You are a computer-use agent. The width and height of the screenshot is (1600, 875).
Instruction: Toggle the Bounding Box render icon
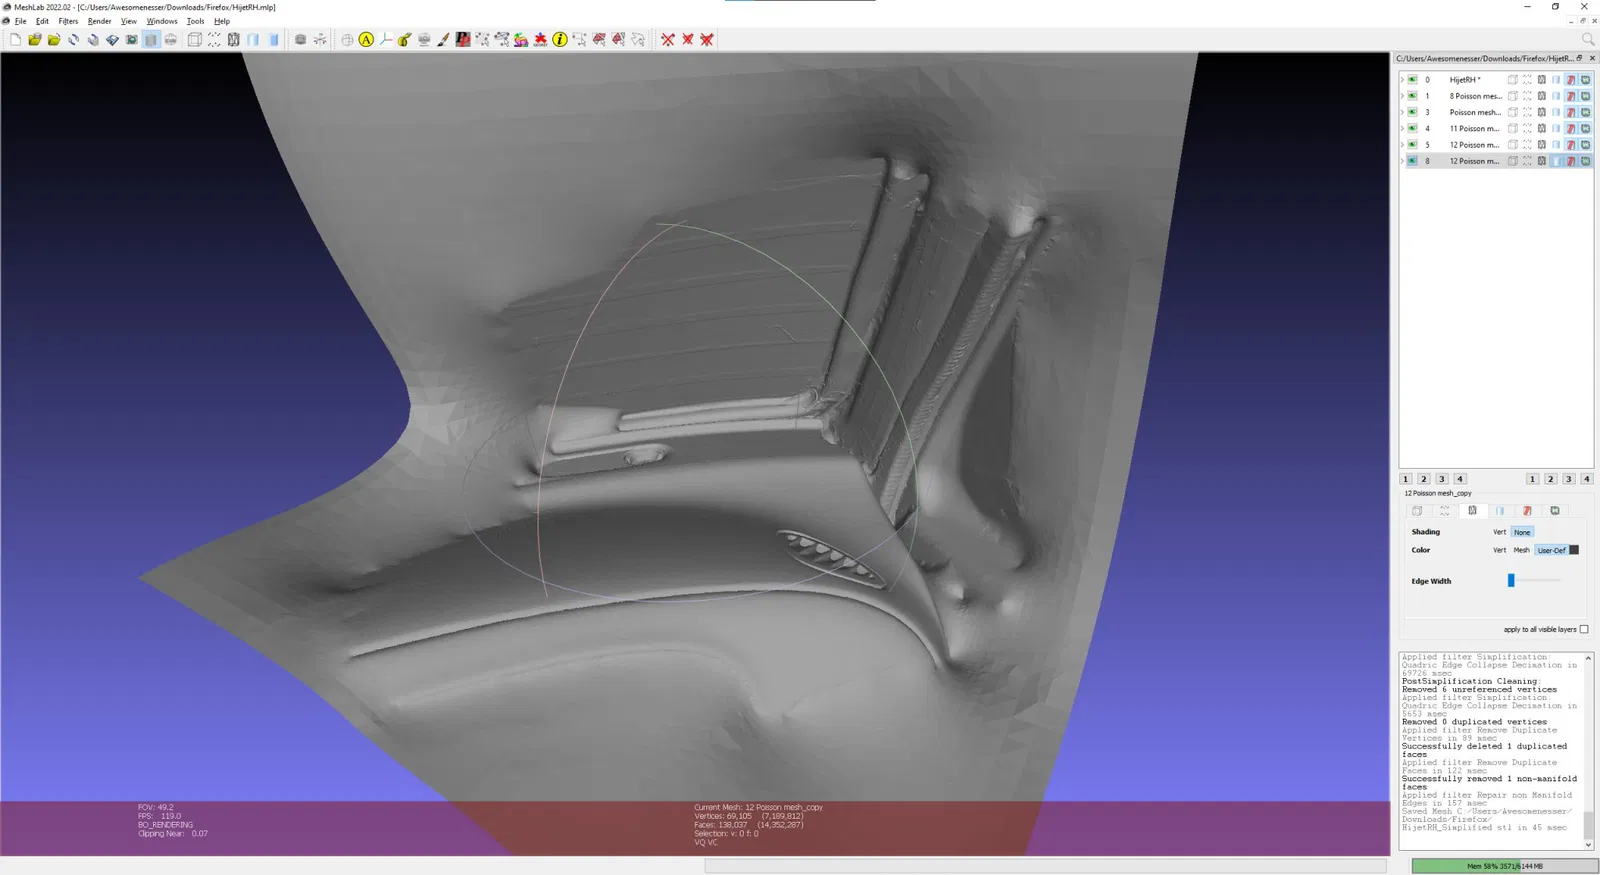click(195, 40)
